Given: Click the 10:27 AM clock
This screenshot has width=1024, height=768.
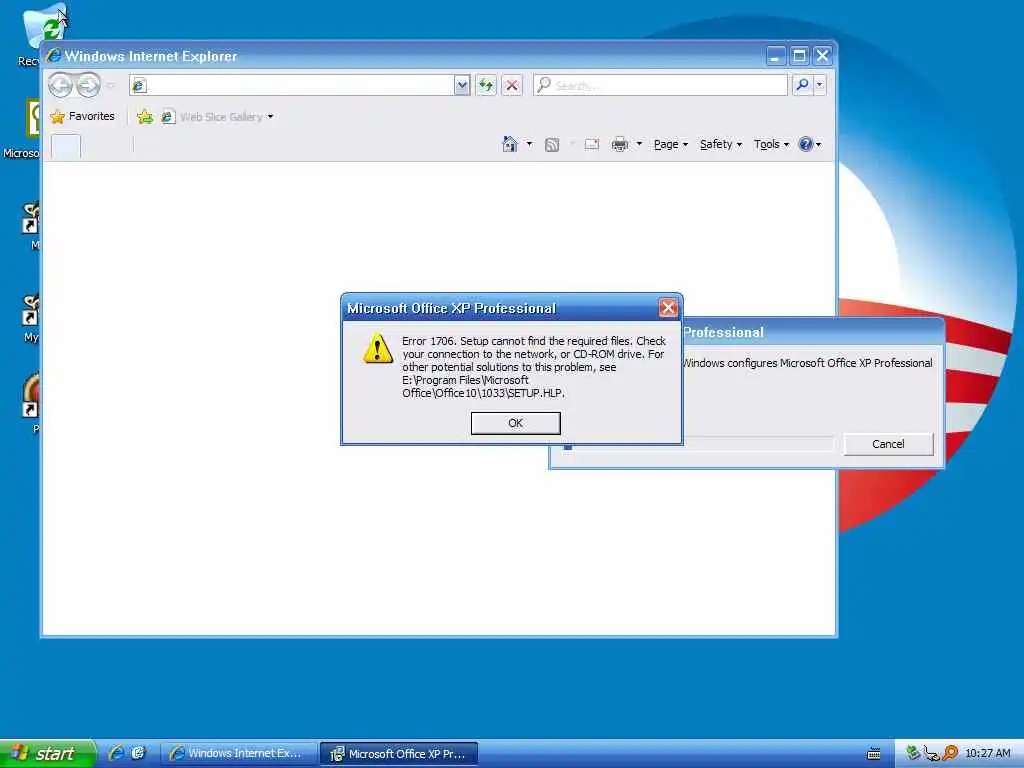Looking at the screenshot, I should pyautogui.click(x=987, y=754).
